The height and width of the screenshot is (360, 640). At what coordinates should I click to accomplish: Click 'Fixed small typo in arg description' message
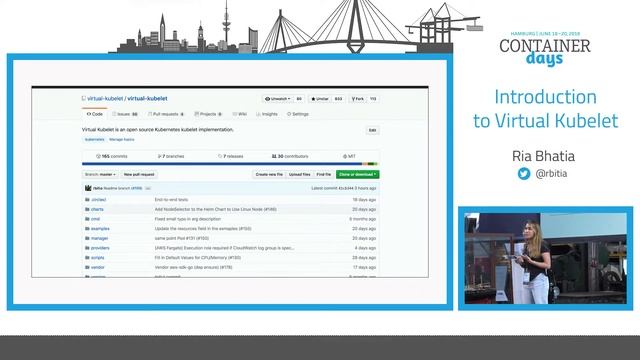[188, 219]
